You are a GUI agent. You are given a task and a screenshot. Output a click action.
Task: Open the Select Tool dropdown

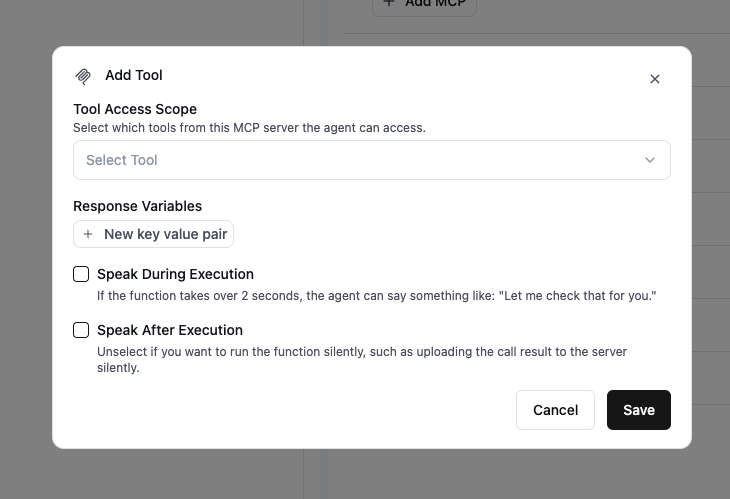(372, 160)
